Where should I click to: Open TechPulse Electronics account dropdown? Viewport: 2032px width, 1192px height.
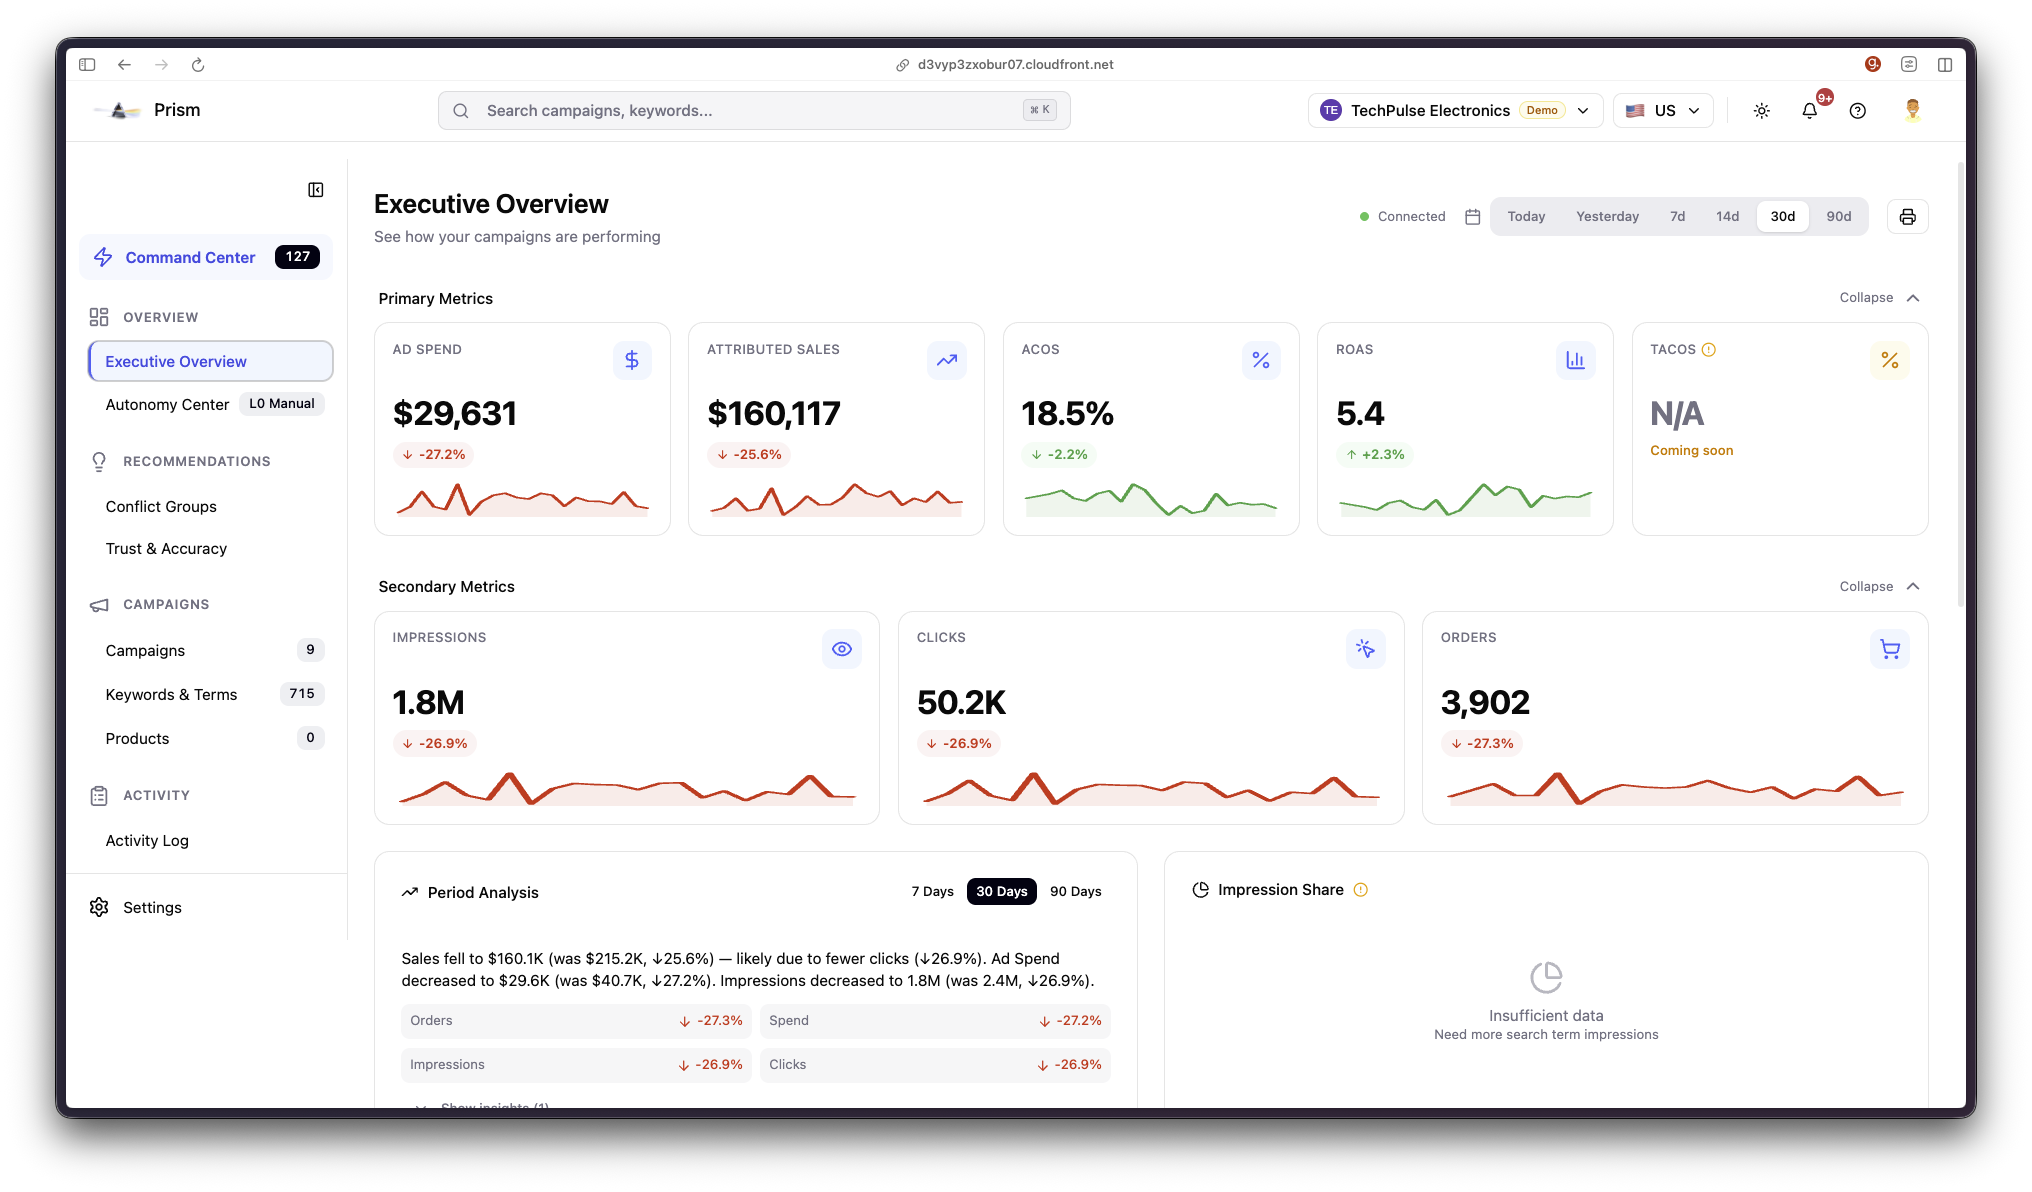click(x=1455, y=111)
